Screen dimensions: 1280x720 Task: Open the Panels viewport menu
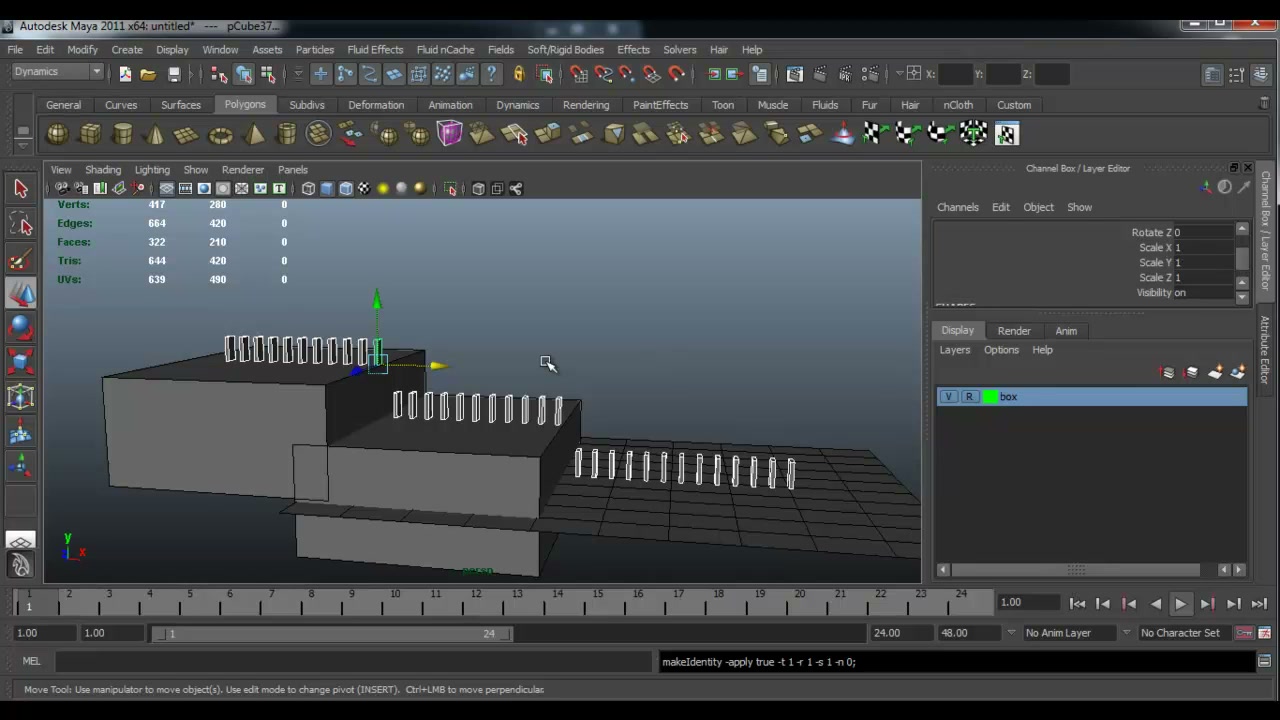coord(292,170)
